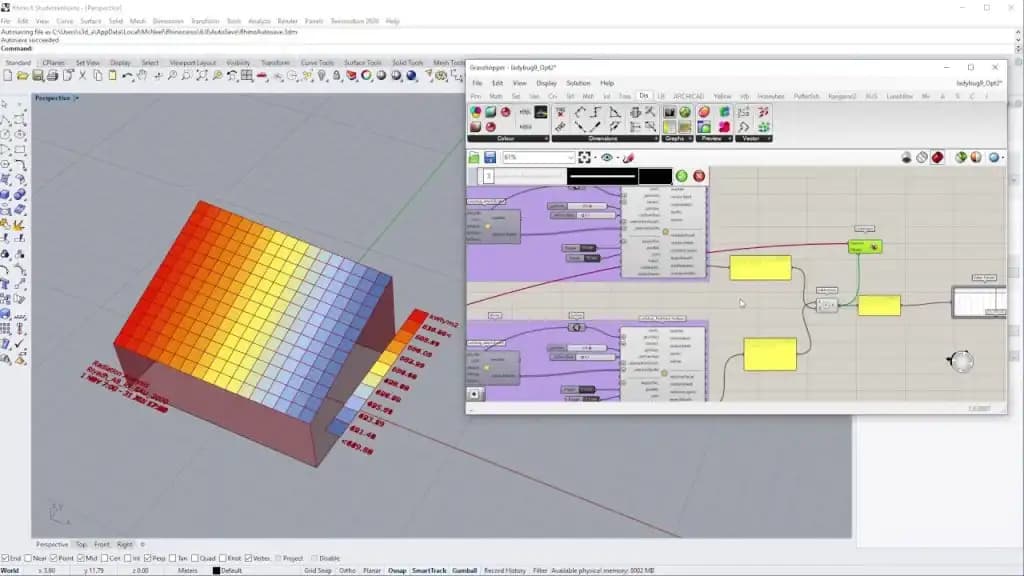The image size is (1024, 576).
Task: Expand the Vector panel in Grasshopper ribbon
Action: tap(769, 138)
